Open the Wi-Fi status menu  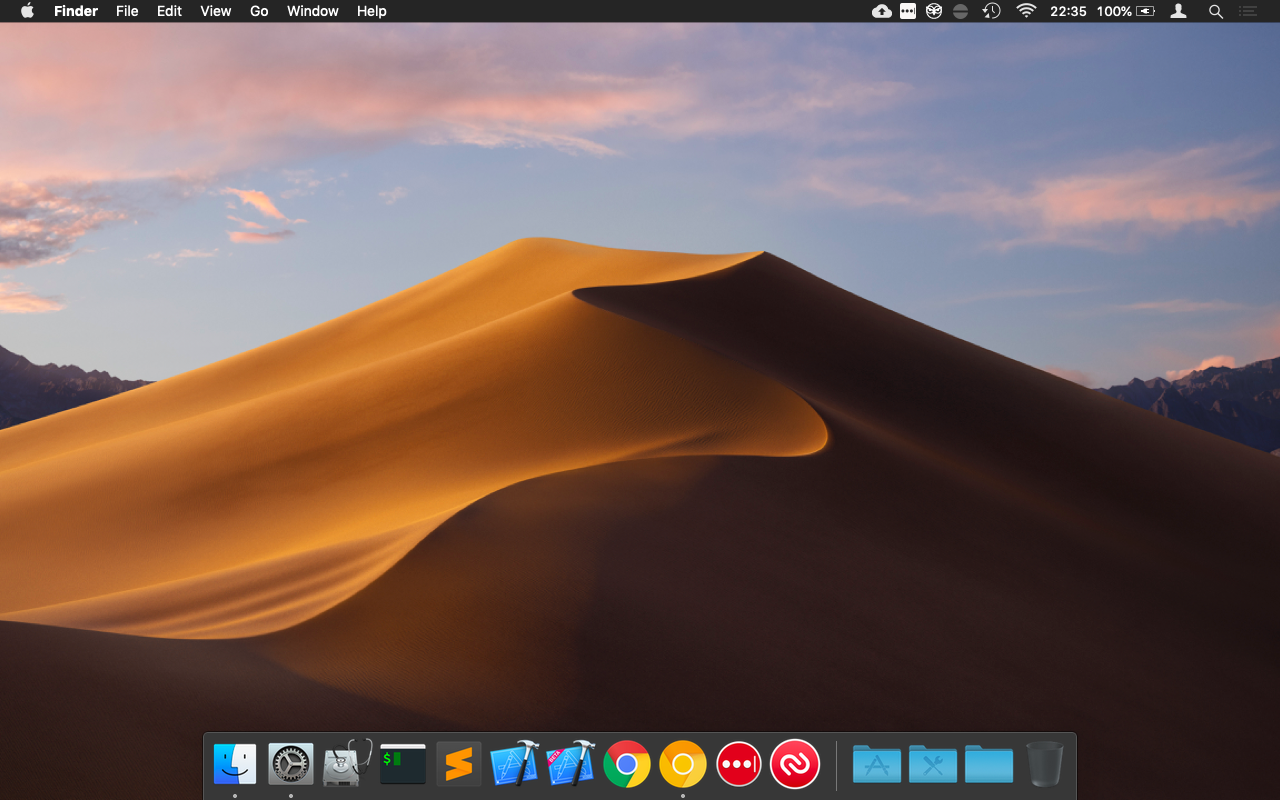pyautogui.click(x=1026, y=11)
